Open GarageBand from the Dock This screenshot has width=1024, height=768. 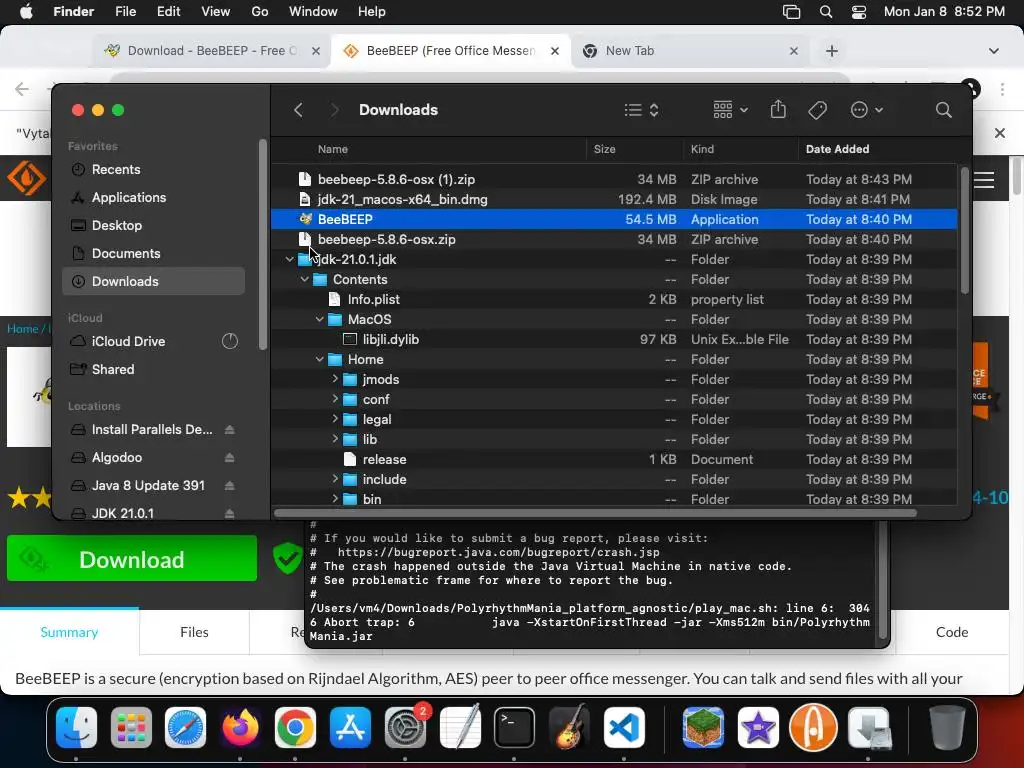[569, 728]
